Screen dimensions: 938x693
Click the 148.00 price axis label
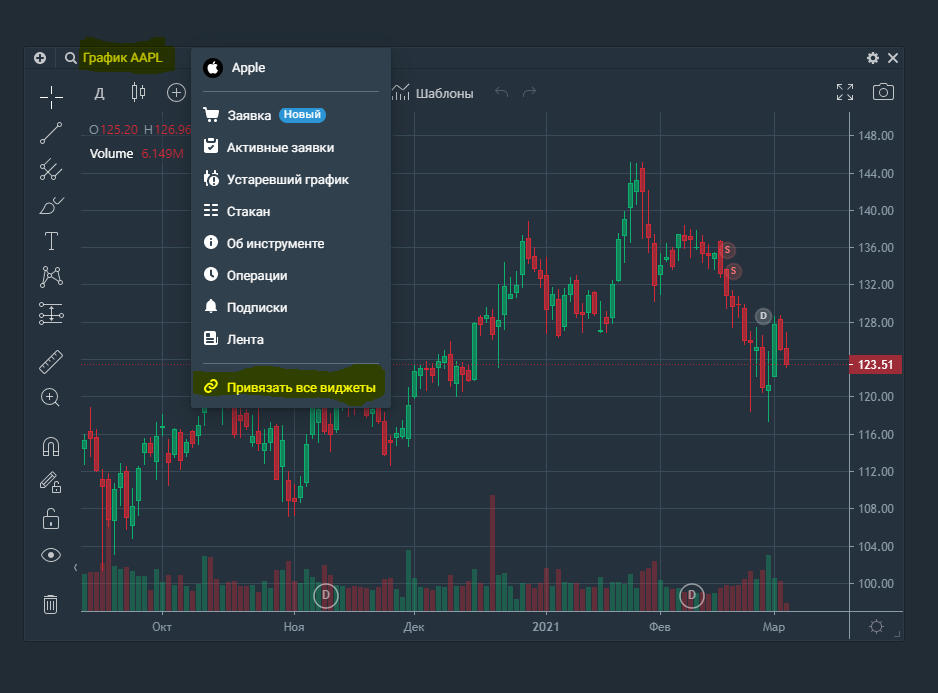tap(876, 136)
